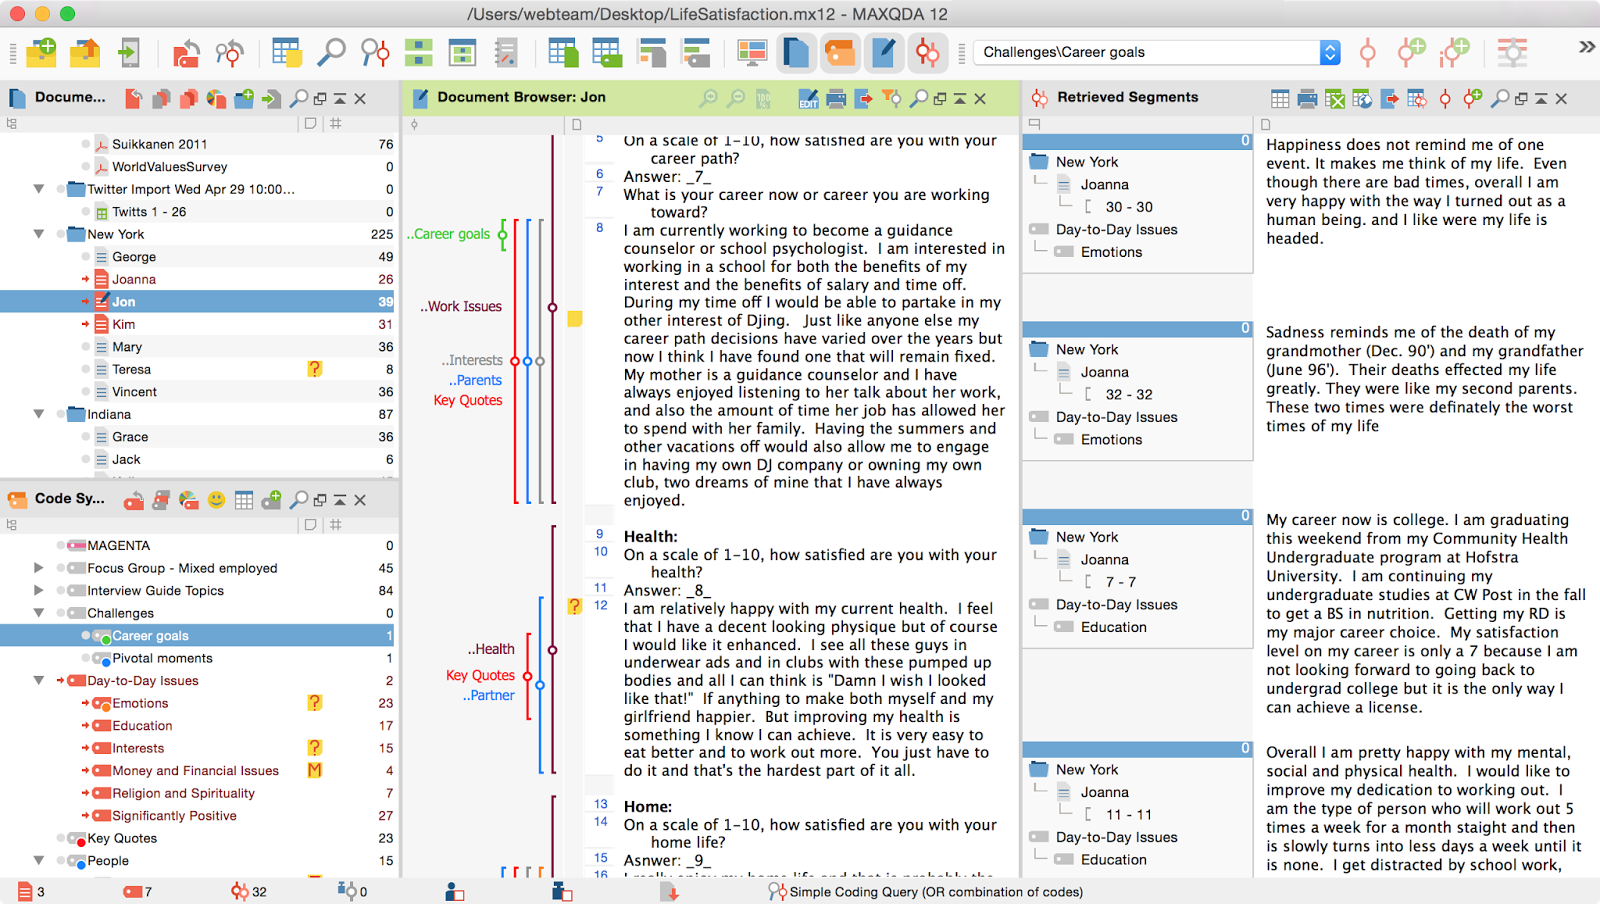Viewport: 1600px width, 904px height.
Task: Open the memo on the Teresa document
Action: 314,369
